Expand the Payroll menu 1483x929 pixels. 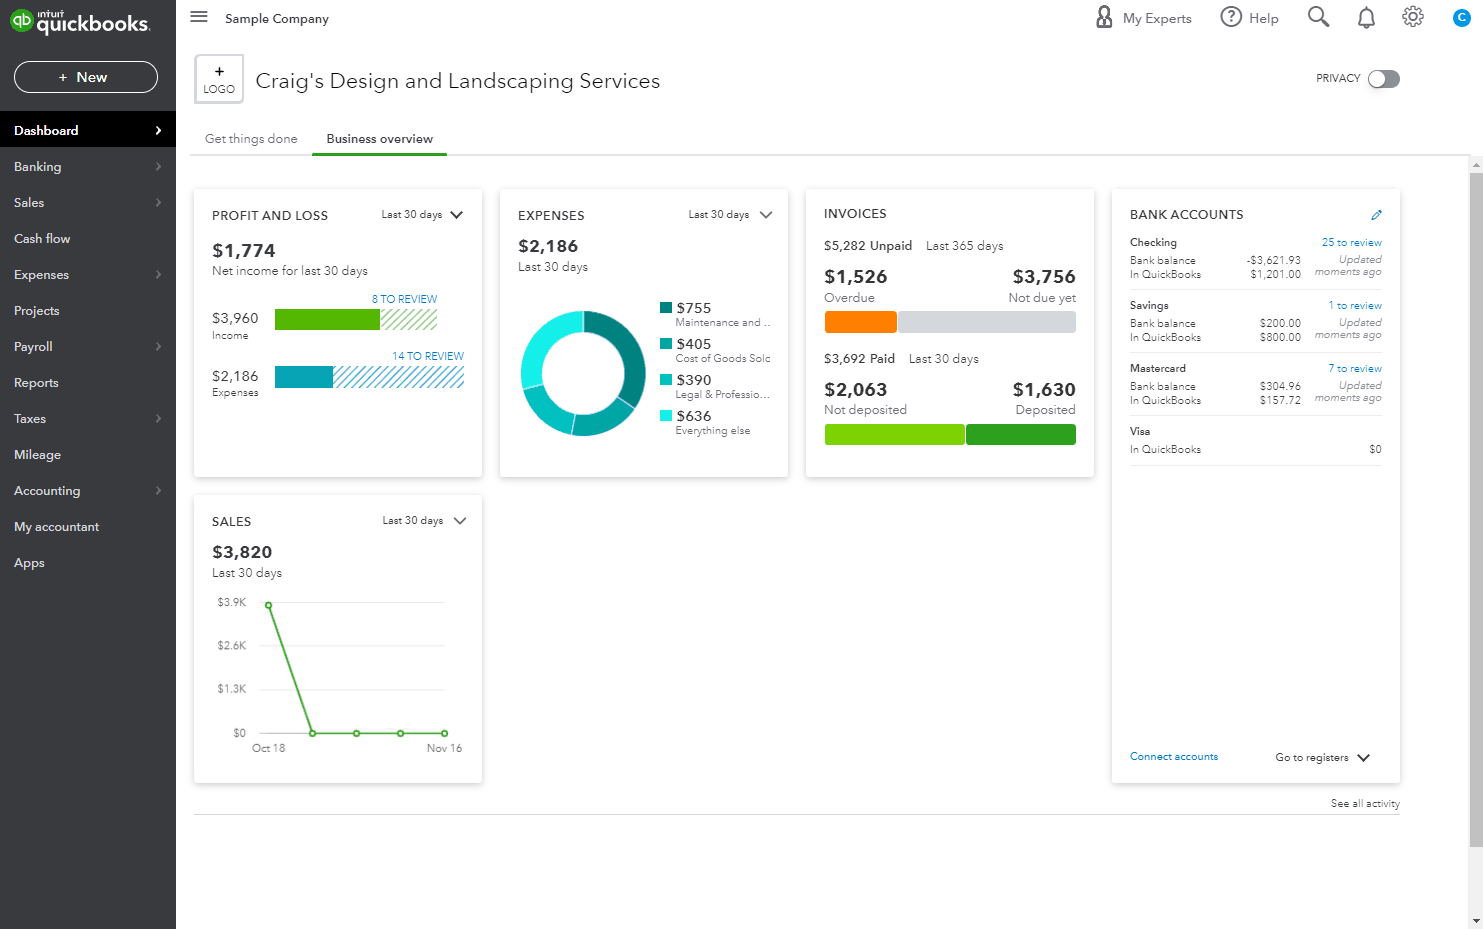coord(88,347)
